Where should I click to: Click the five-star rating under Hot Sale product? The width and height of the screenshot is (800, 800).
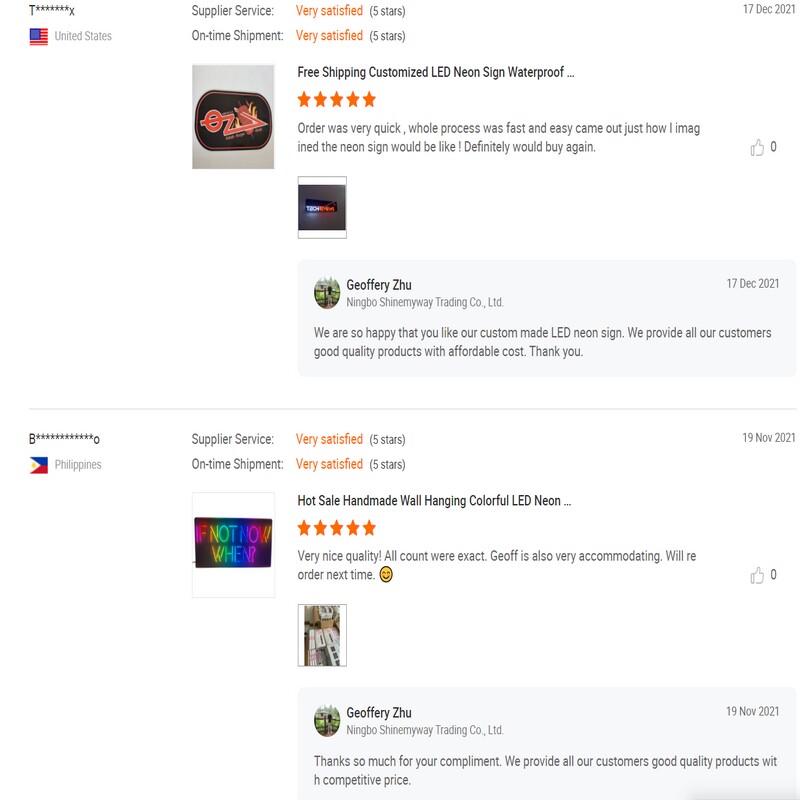pos(337,528)
